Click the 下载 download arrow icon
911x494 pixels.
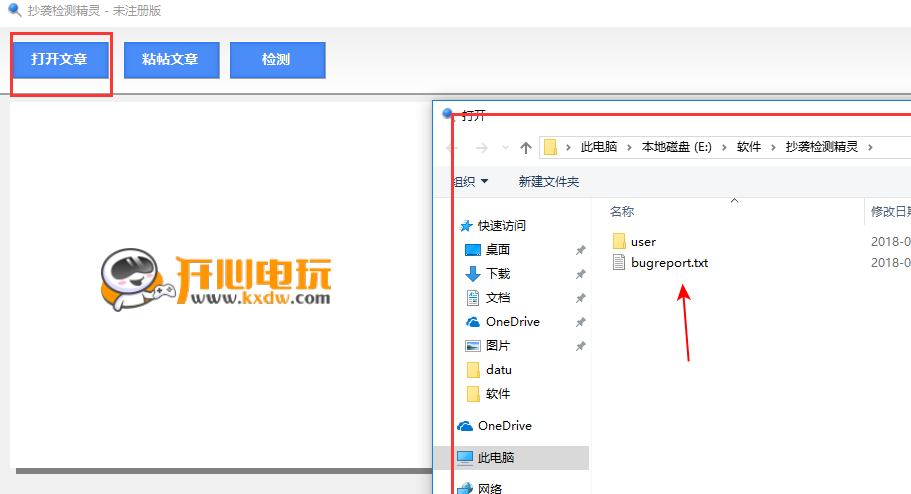coord(473,274)
